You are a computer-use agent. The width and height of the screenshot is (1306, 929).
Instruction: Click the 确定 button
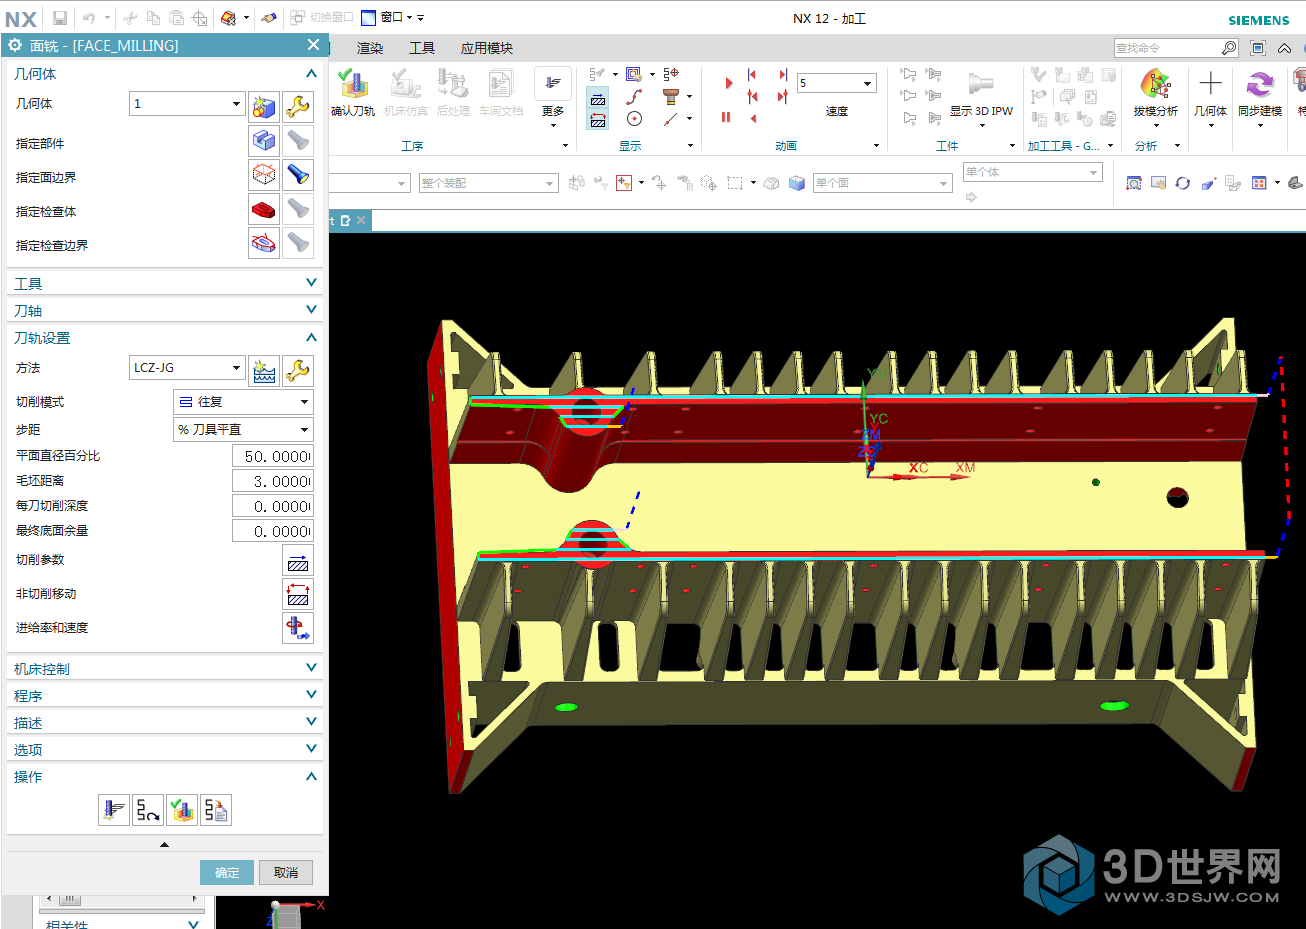pos(227,872)
